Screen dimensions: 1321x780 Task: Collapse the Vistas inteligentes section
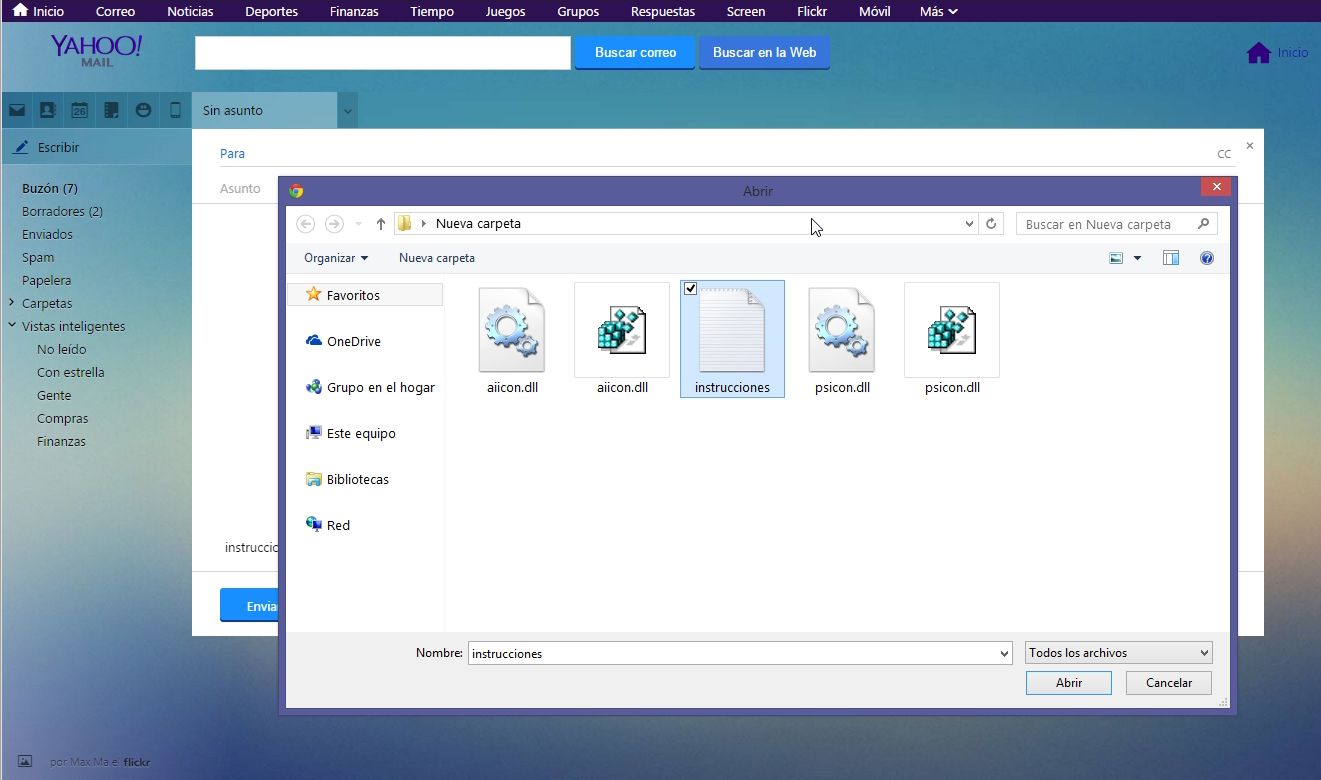tap(11, 326)
